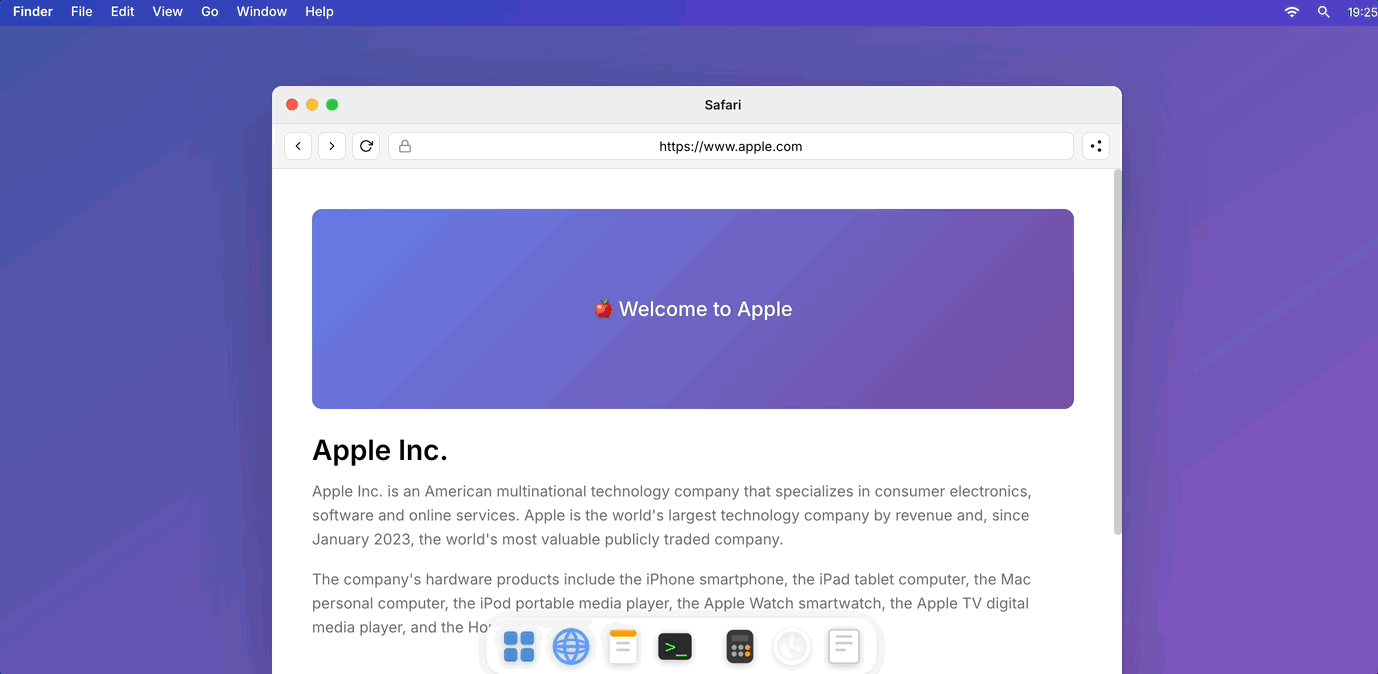1378x674 pixels.
Task: Open the File menu
Action: coord(82,12)
